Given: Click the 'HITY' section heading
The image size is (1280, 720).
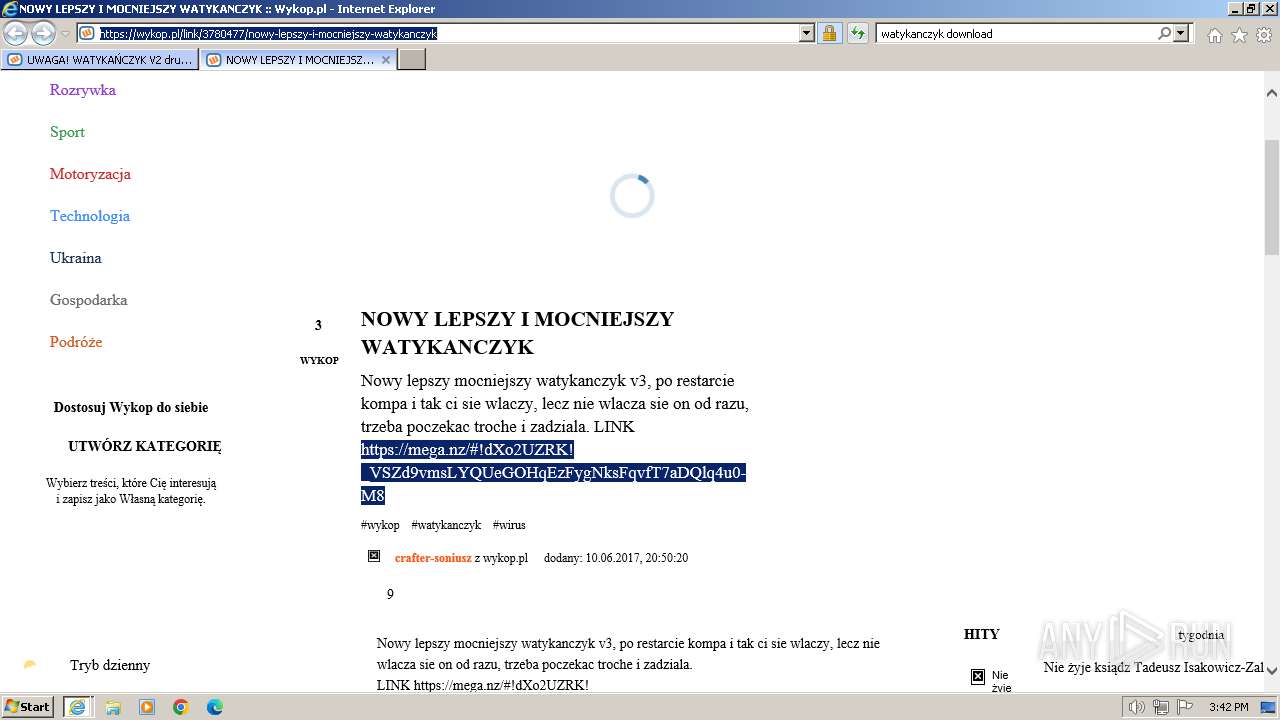Looking at the screenshot, I should click(981, 634).
